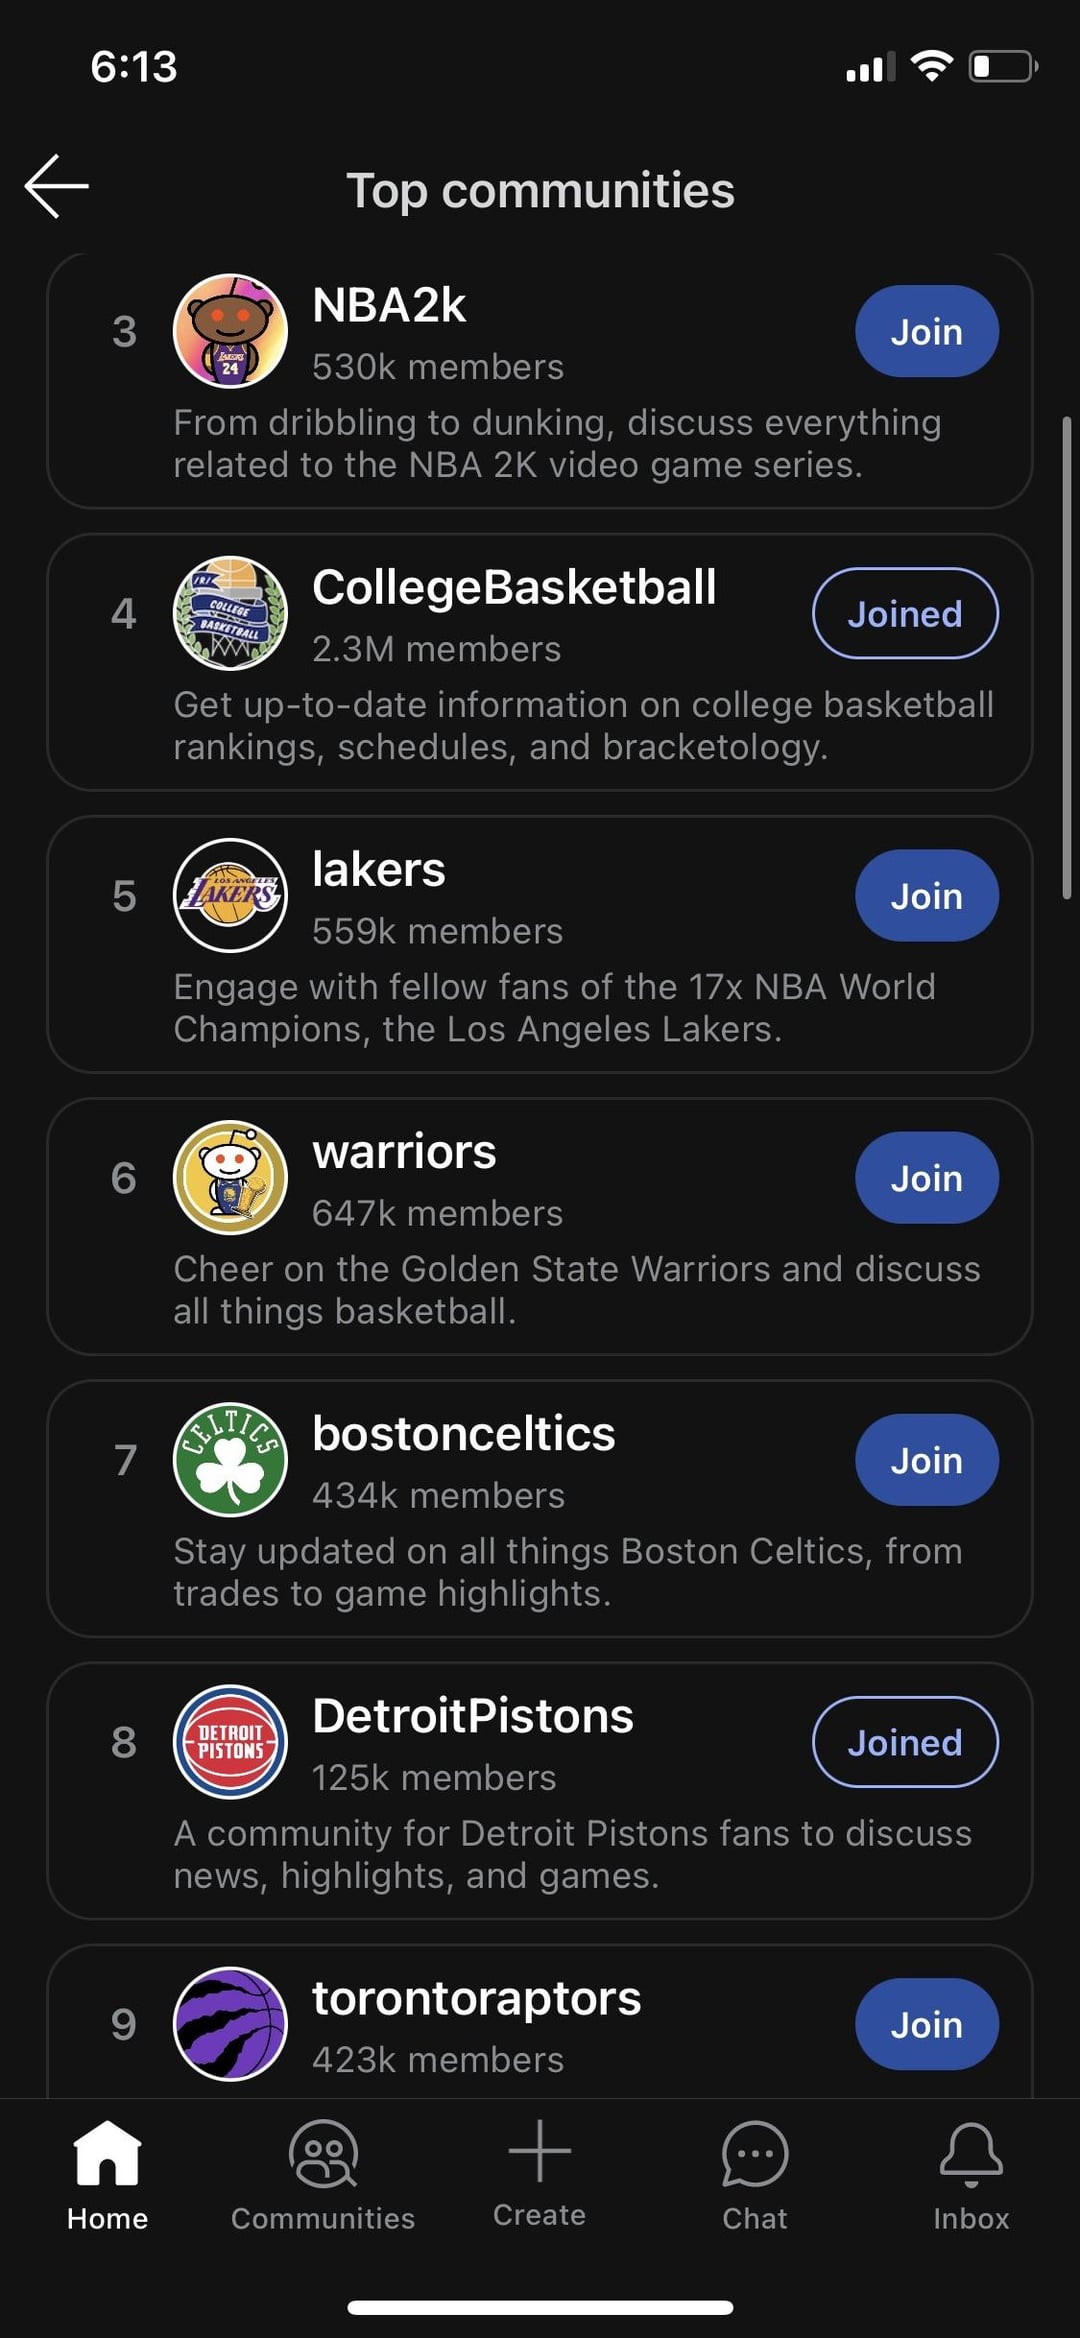Tap the Detroit Pistons logo

(x=230, y=1742)
